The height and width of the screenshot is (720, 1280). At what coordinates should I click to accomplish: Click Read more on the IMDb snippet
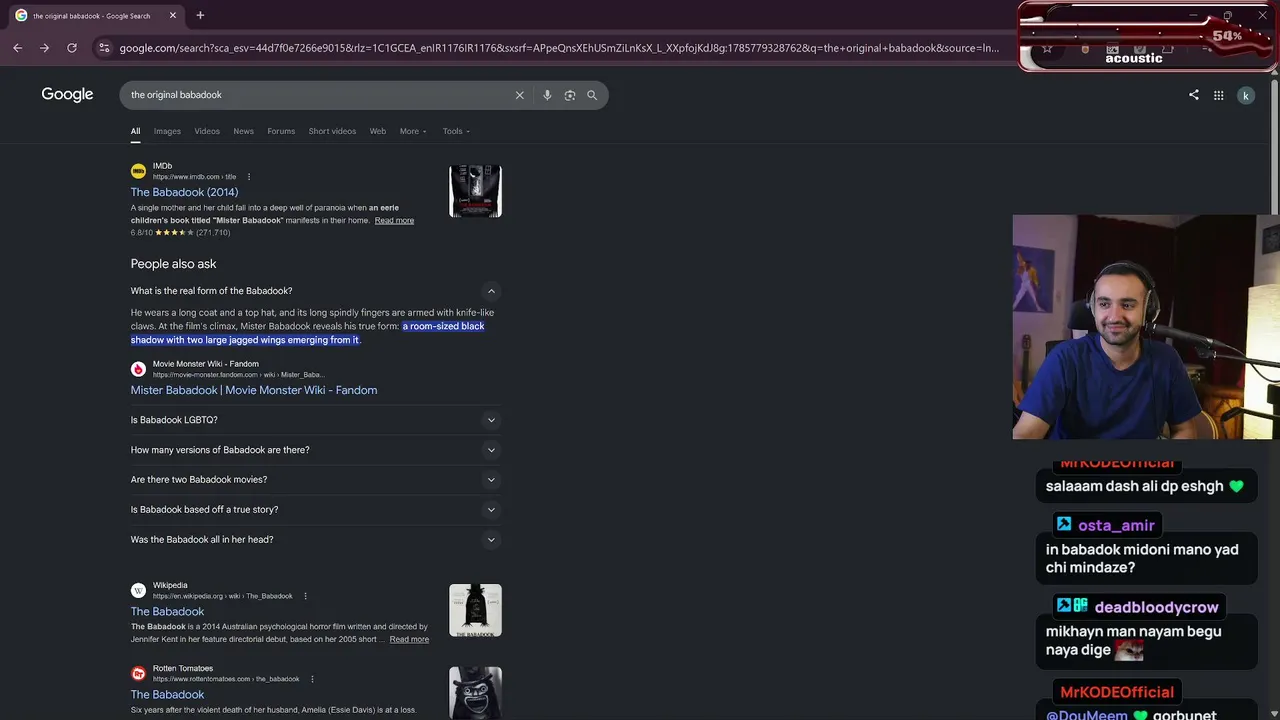point(394,220)
